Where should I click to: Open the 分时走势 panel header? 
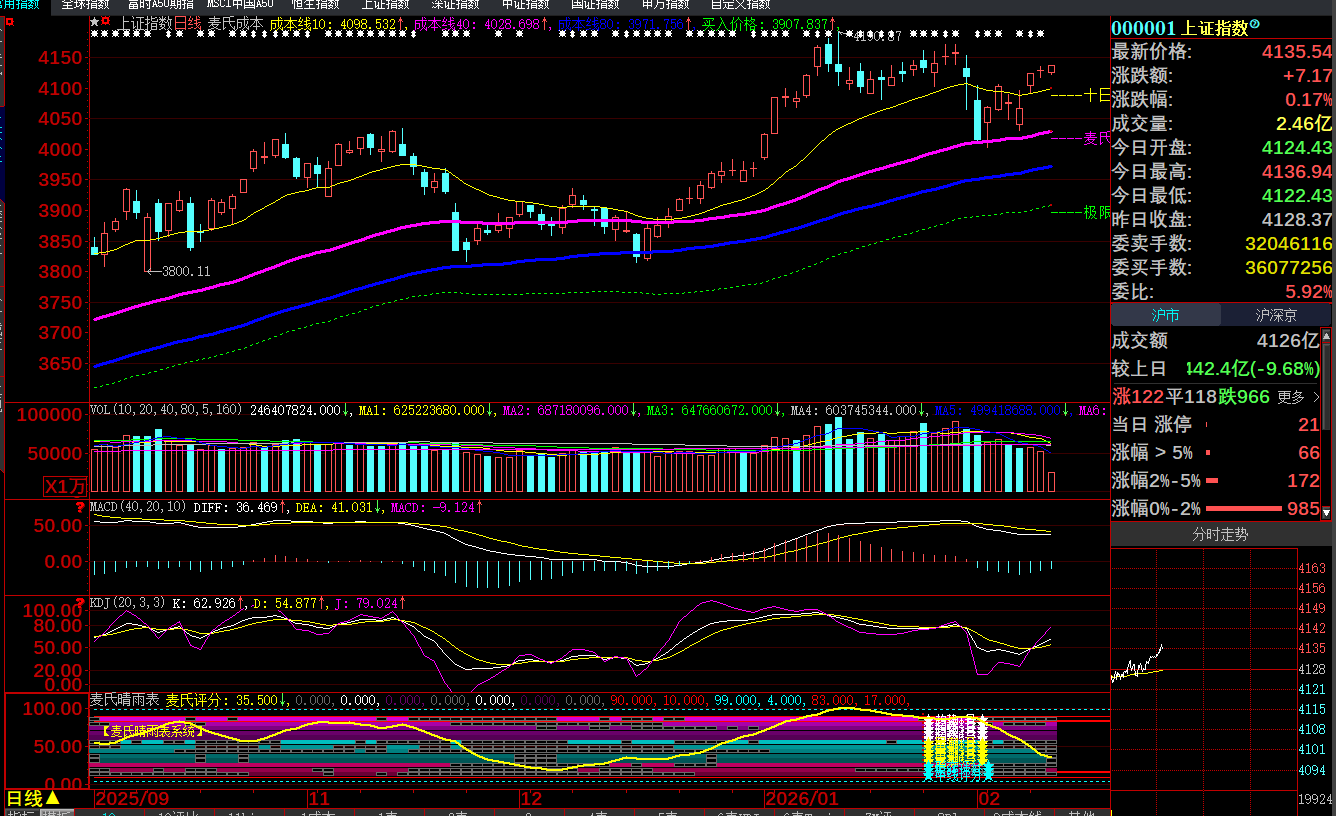(x=1220, y=534)
